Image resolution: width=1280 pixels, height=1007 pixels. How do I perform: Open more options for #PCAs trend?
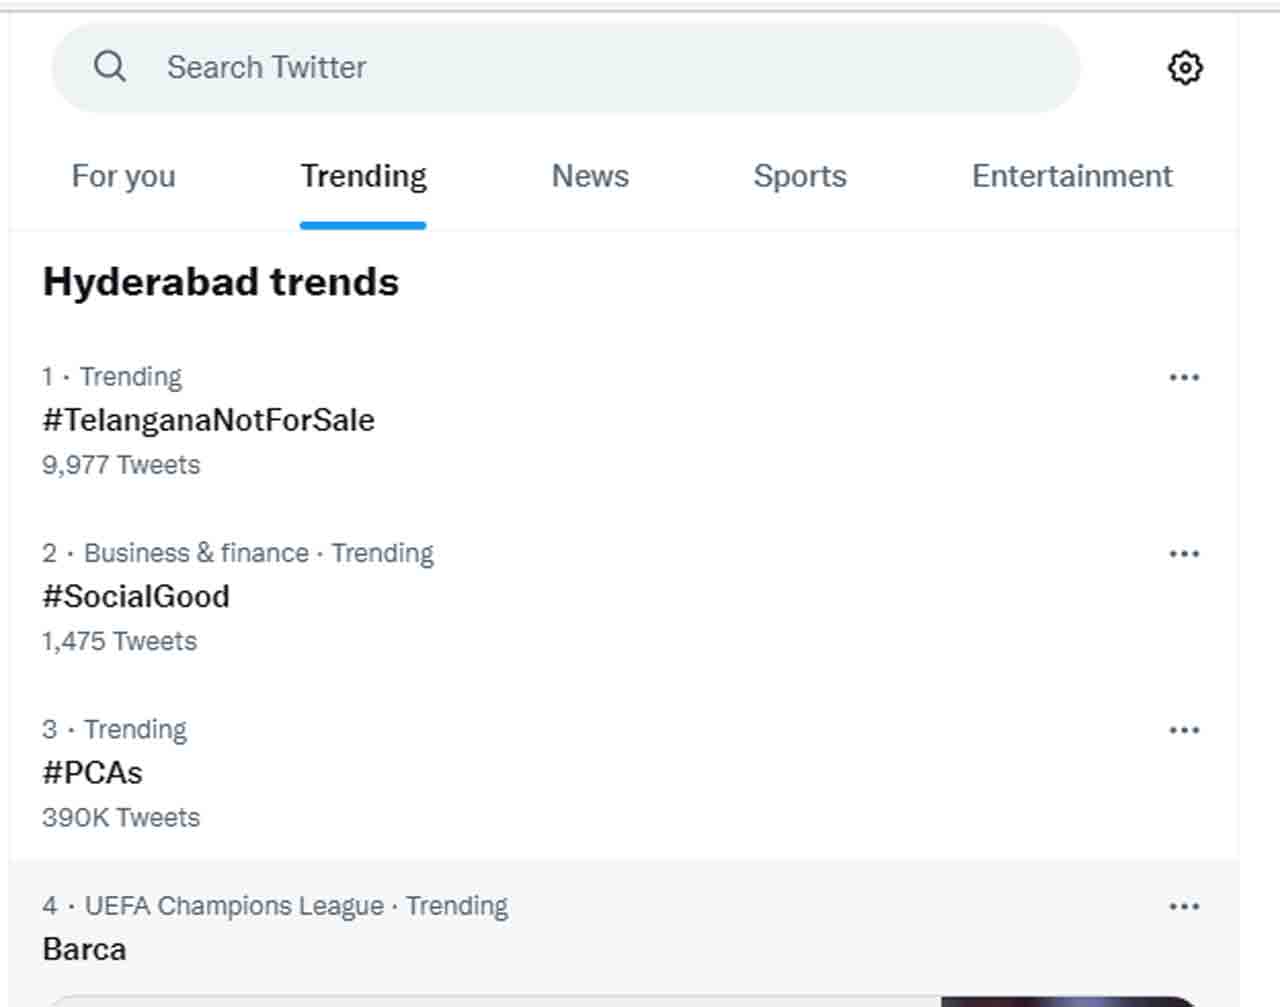tap(1184, 731)
